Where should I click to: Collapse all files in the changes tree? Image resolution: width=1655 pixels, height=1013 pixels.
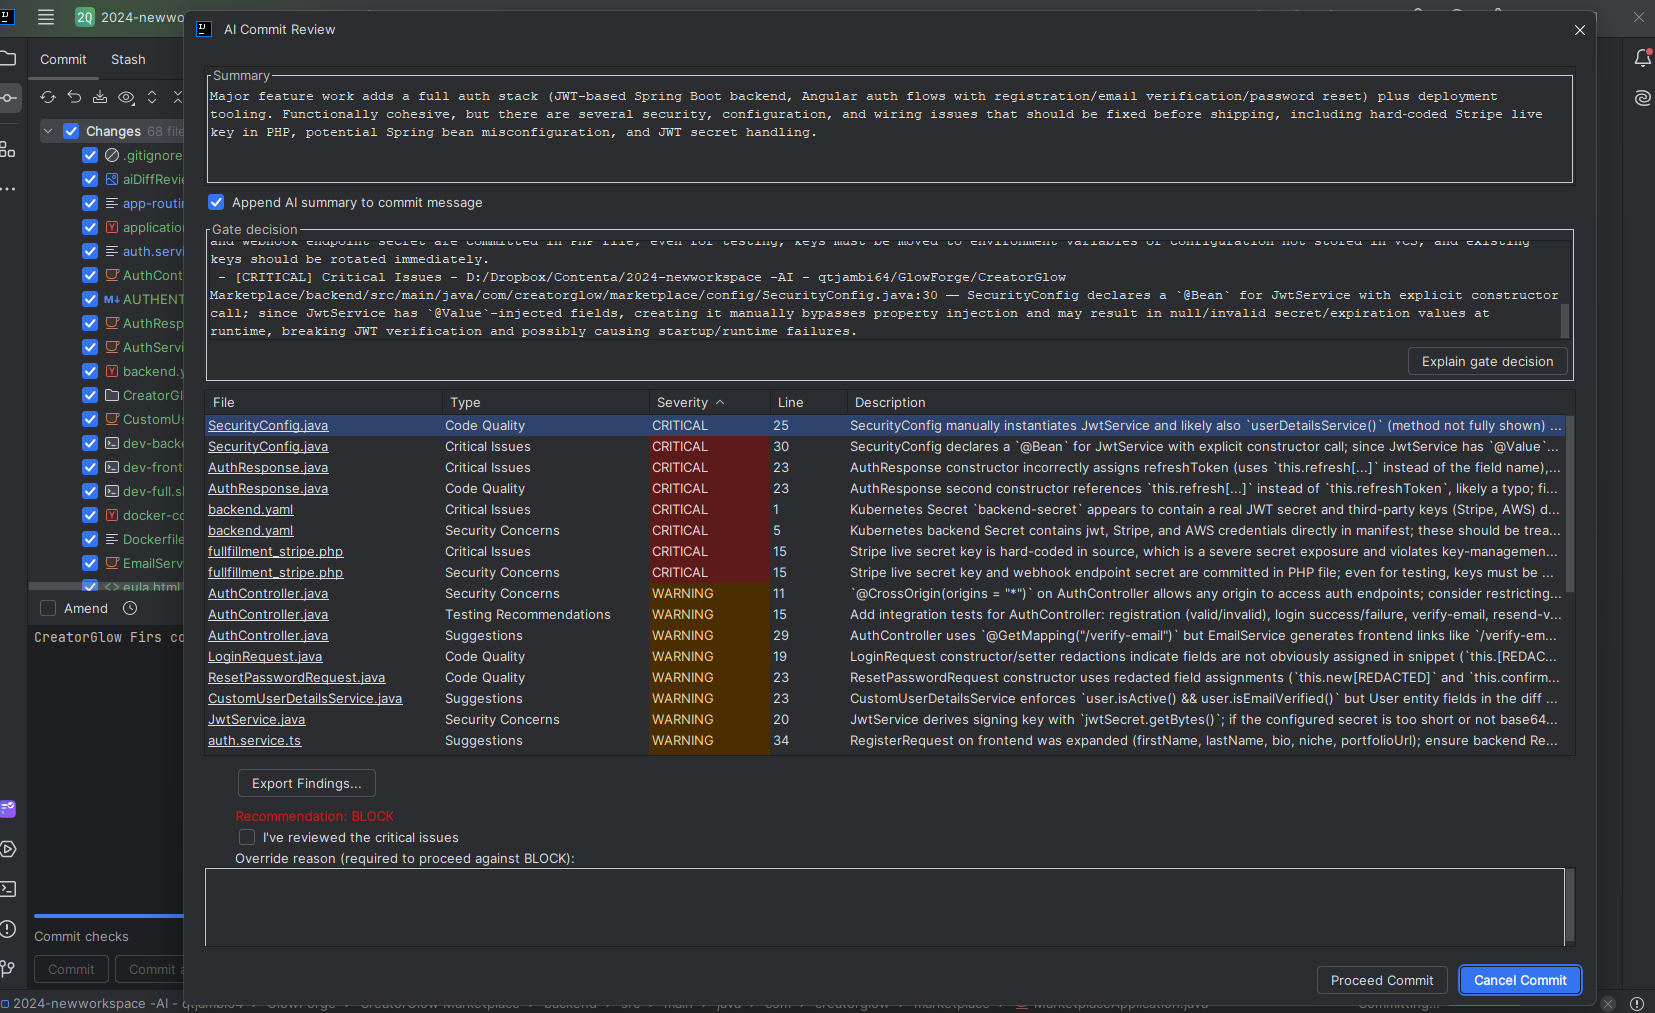[177, 97]
